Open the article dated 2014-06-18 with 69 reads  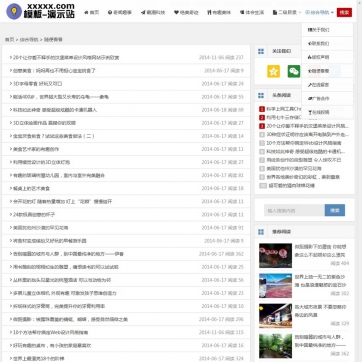click(55, 110)
